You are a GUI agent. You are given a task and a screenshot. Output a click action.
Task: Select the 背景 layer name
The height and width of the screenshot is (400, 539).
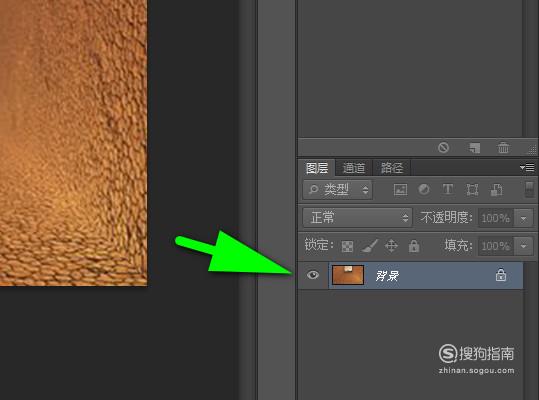point(387,276)
